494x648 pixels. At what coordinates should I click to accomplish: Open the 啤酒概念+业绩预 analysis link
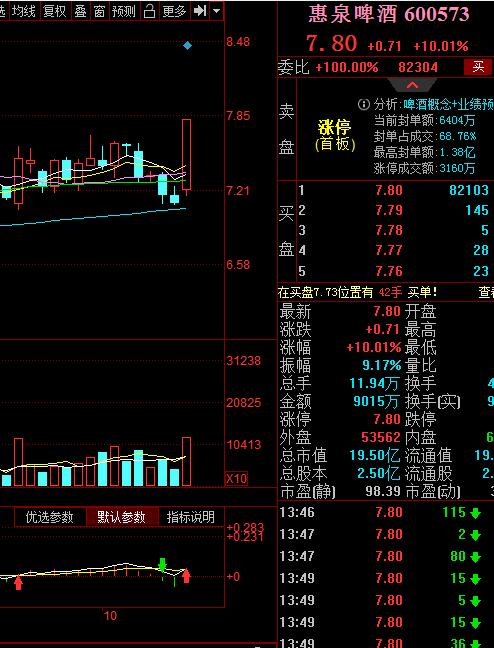pyautogui.click(x=449, y=105)
